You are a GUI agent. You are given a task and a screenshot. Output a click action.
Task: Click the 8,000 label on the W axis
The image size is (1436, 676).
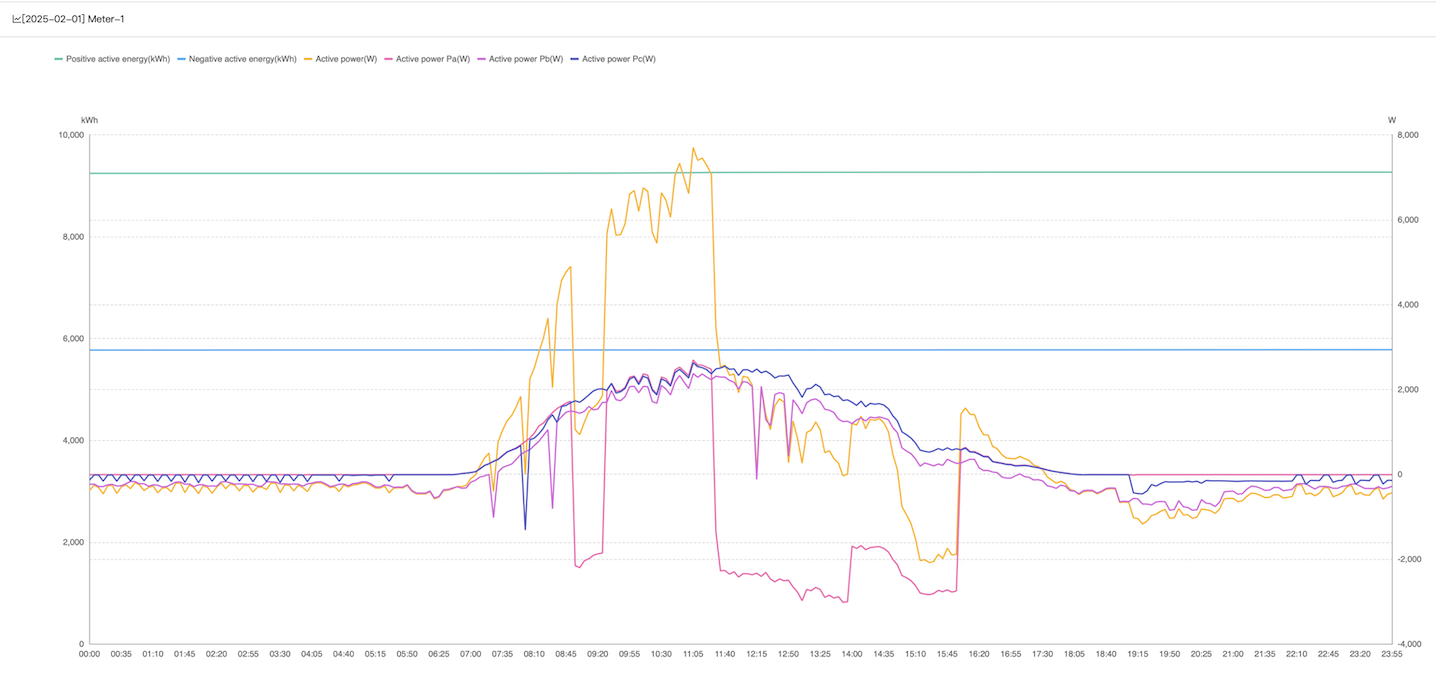coord(1407,135)
